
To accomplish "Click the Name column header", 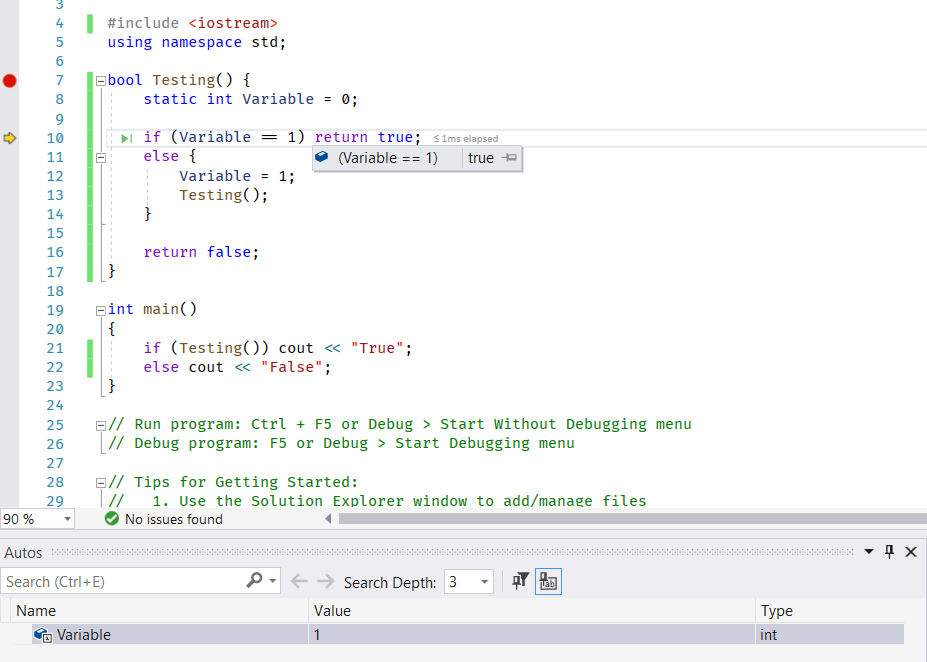I will (159, 611).
